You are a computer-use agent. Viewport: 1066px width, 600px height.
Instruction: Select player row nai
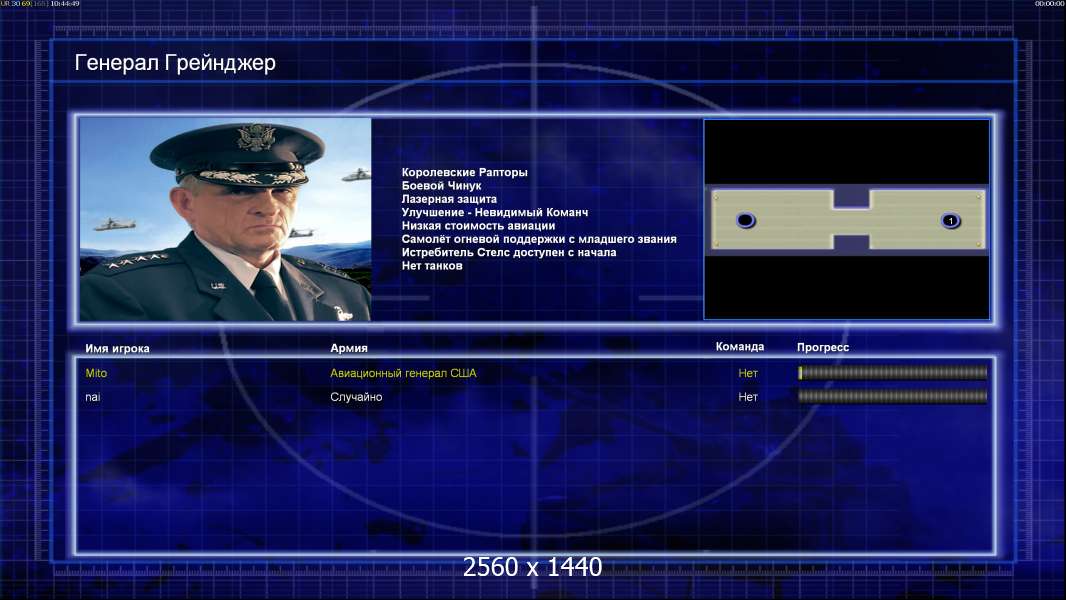point(535,397)
